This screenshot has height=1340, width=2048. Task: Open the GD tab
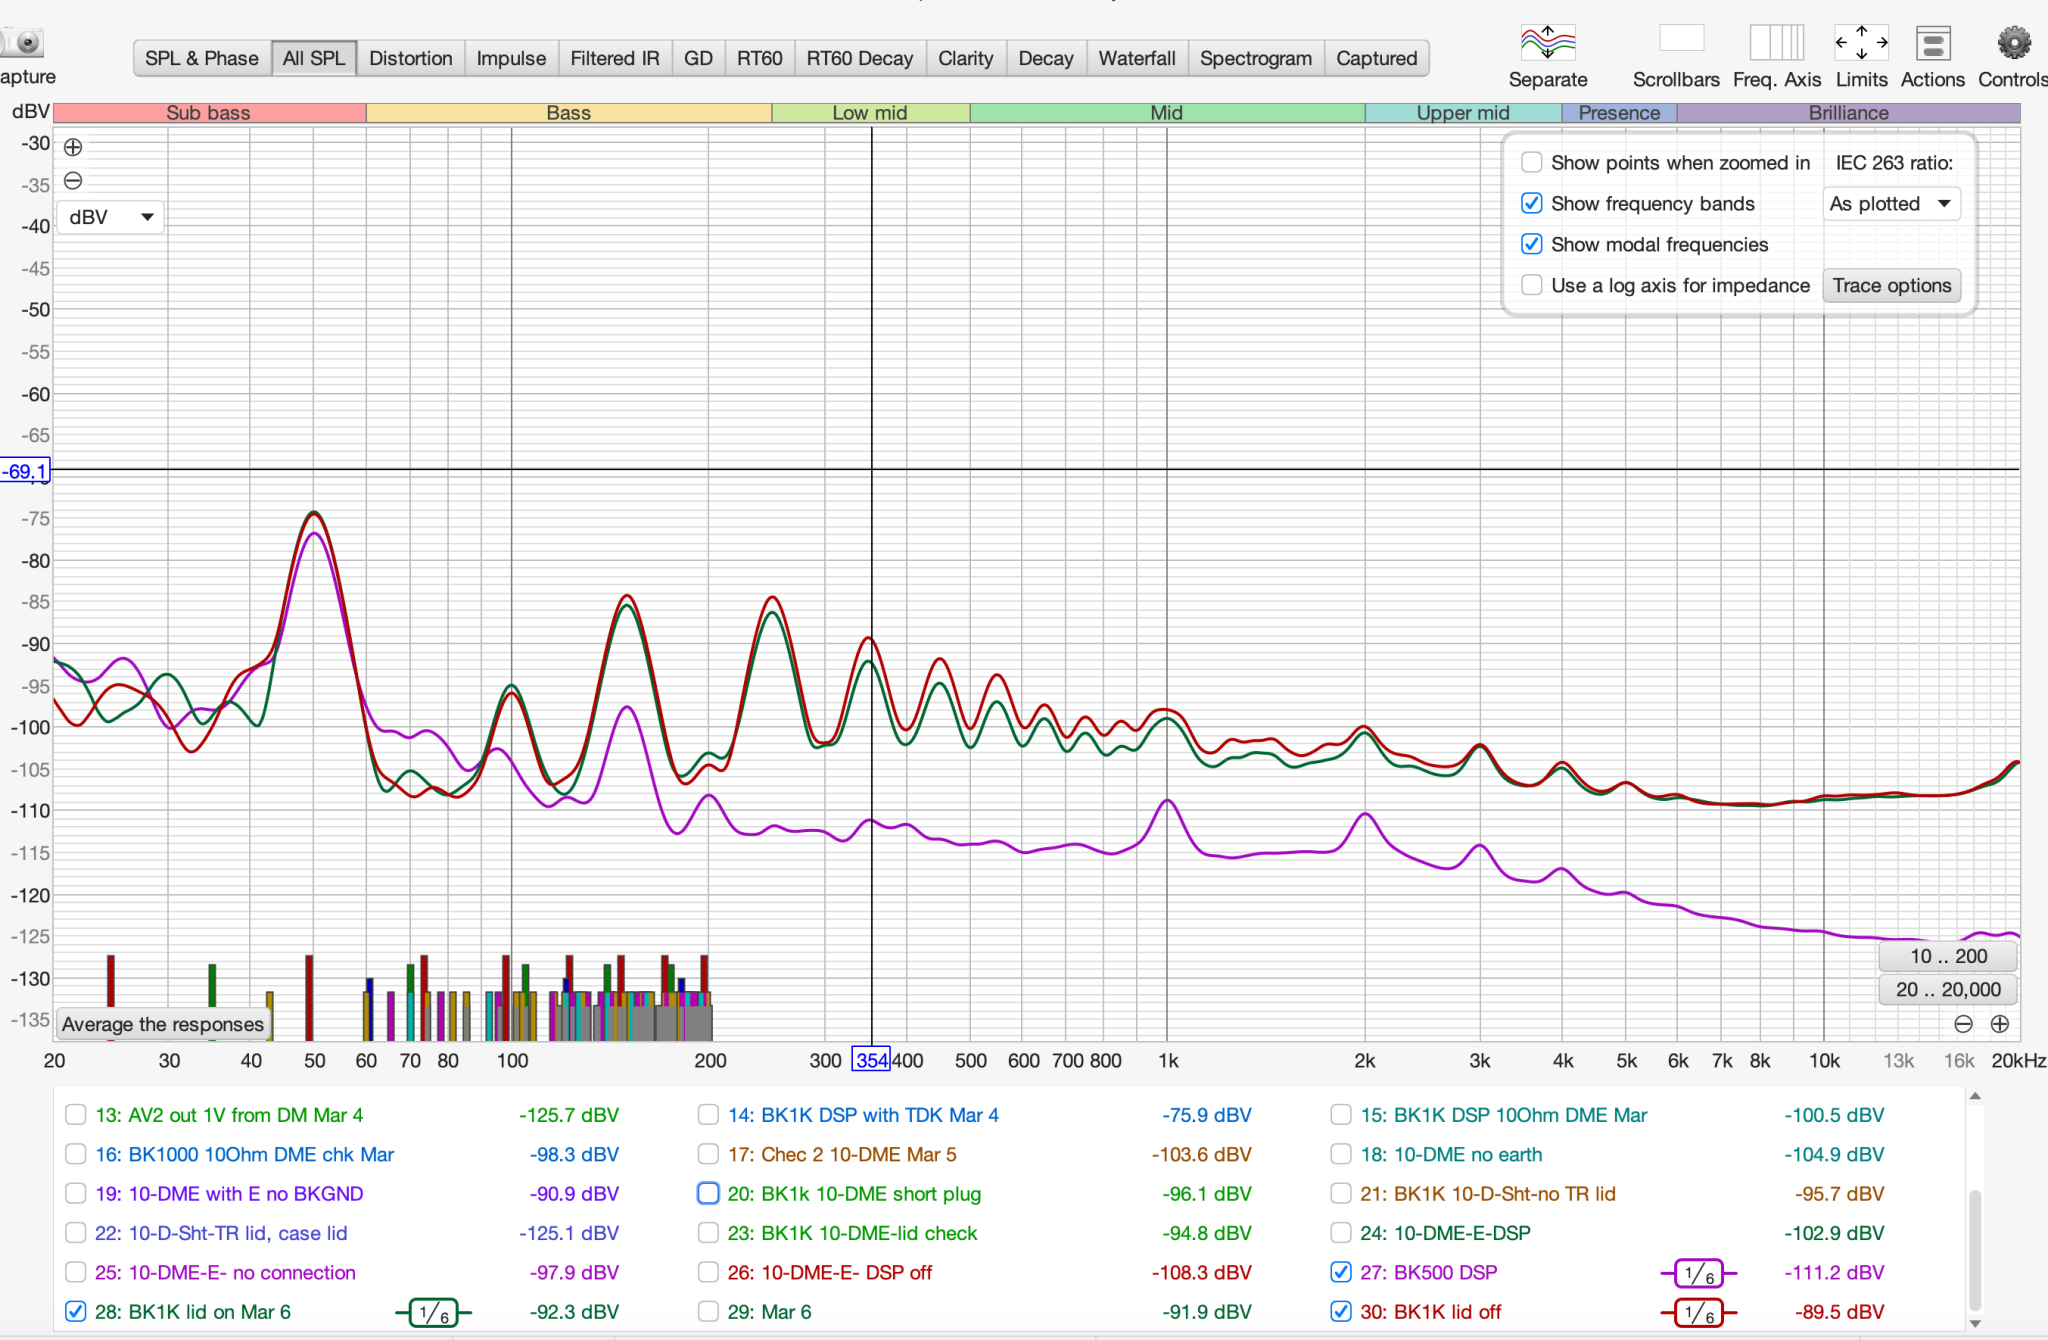click(x=698, y=58)
